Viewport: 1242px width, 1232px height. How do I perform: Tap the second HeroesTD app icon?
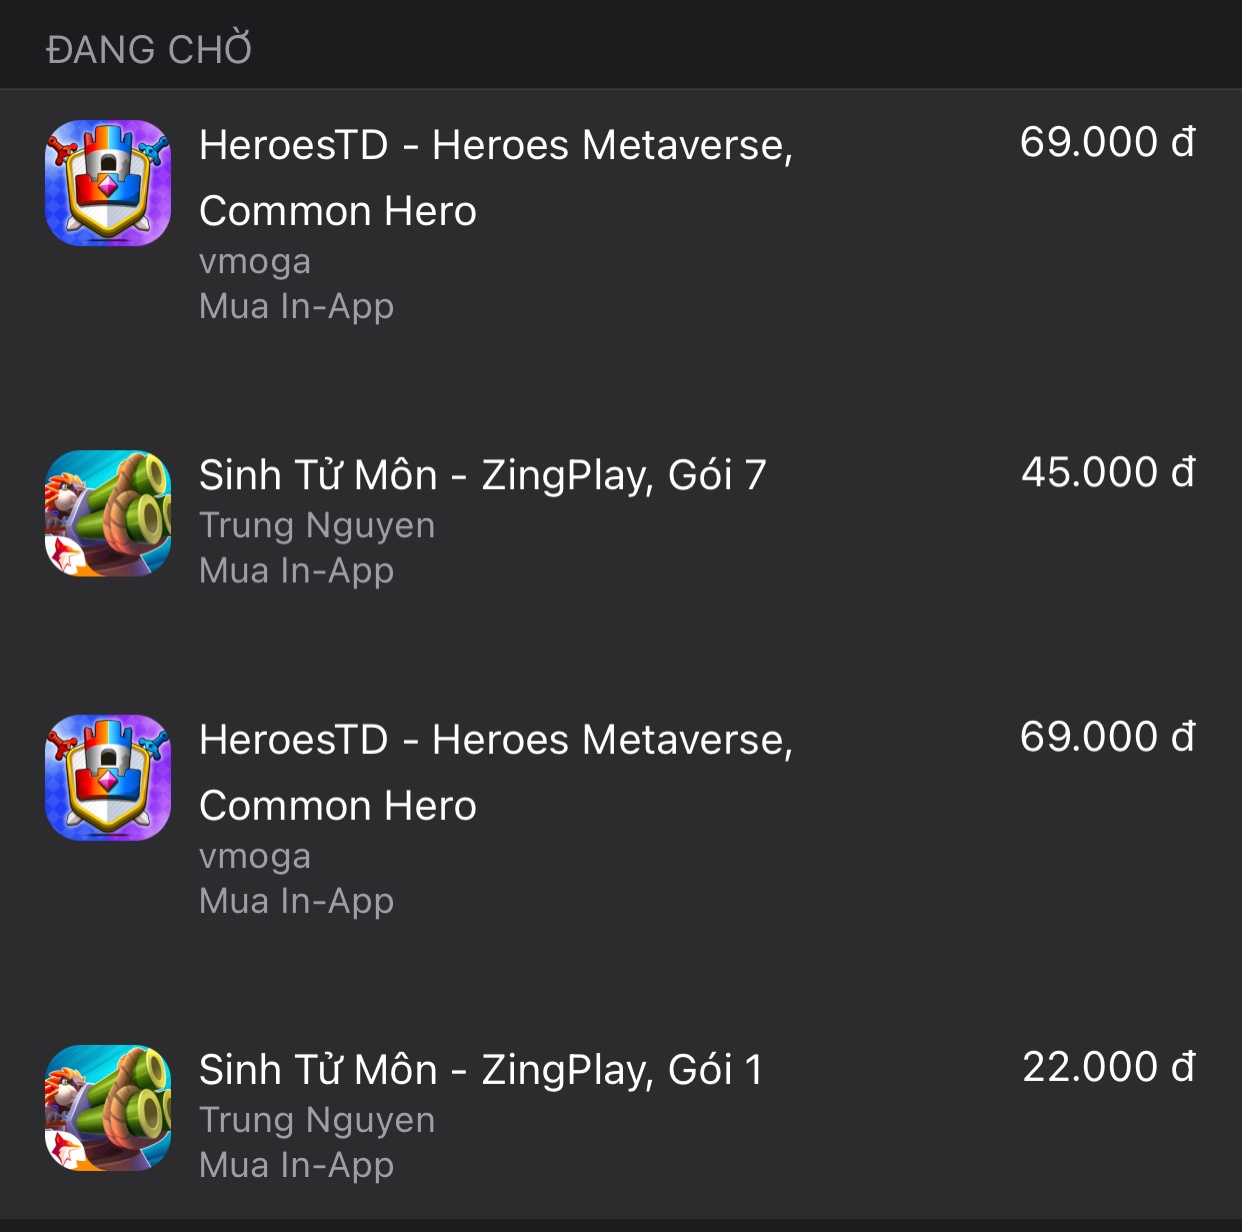click(x=108, y=778)
